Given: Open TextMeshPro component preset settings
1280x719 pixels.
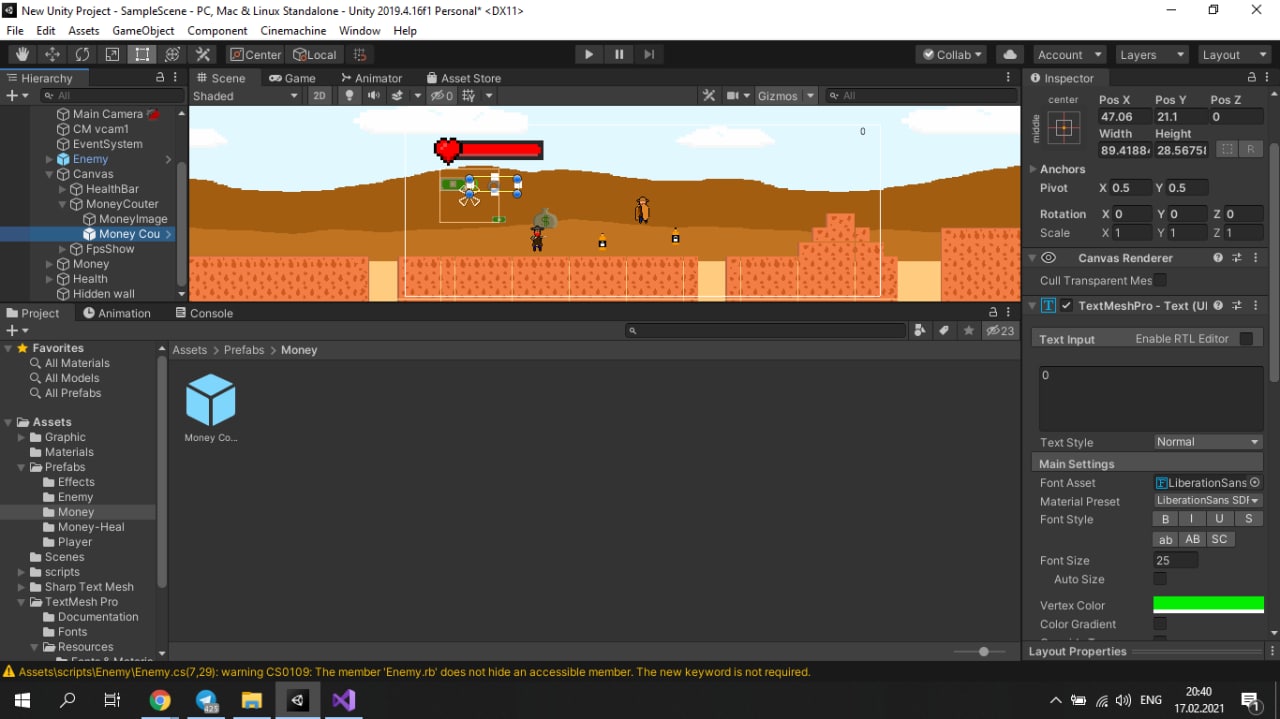Looking at the screenshot, I should click(x=1236, y=306).
